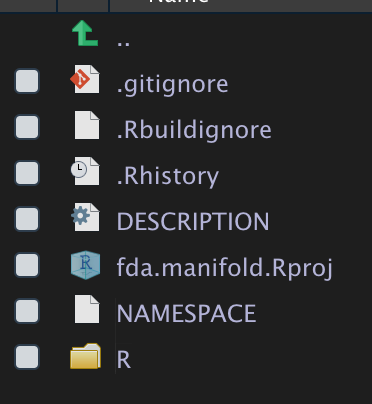The width and height of the screenshot is (372, 404).
Task: Click the blank file icon beside .Rbuildignore
Action: coord(87,125)
